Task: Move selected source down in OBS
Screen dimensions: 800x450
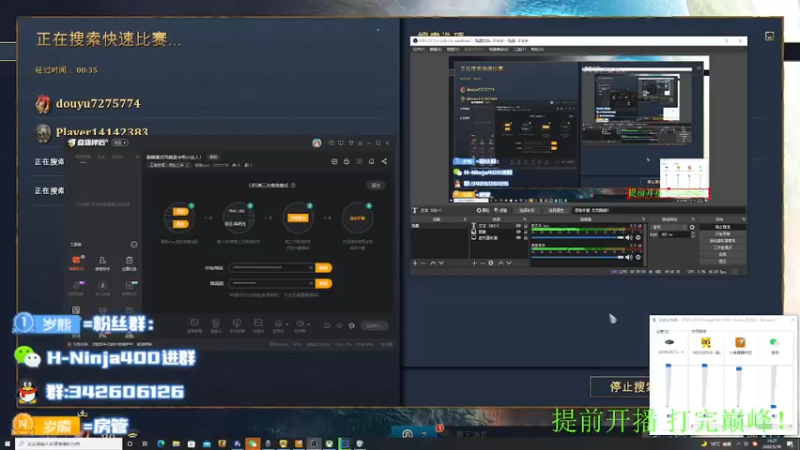Action: point(509,263)
